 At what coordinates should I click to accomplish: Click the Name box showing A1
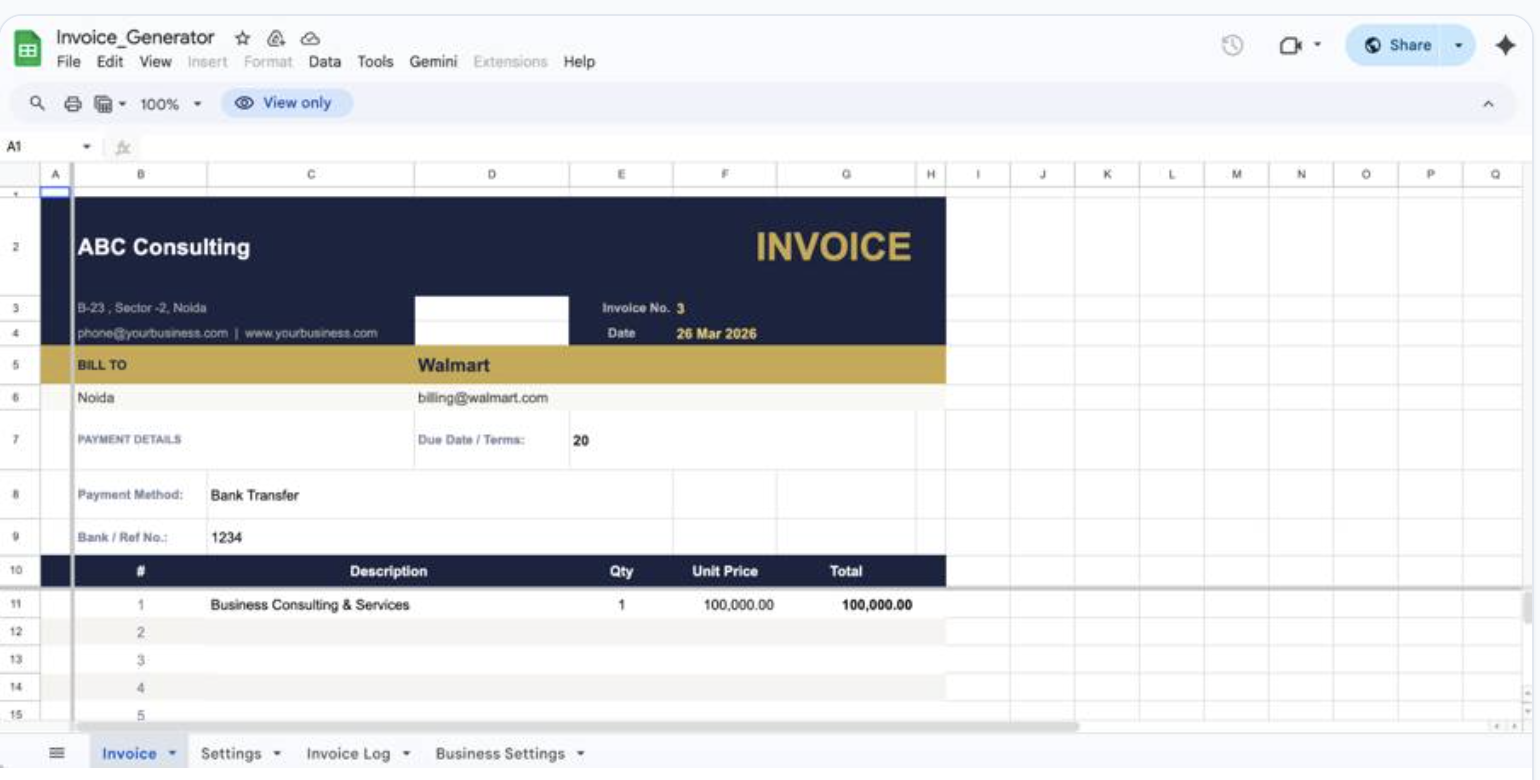(x=40, y=147)
